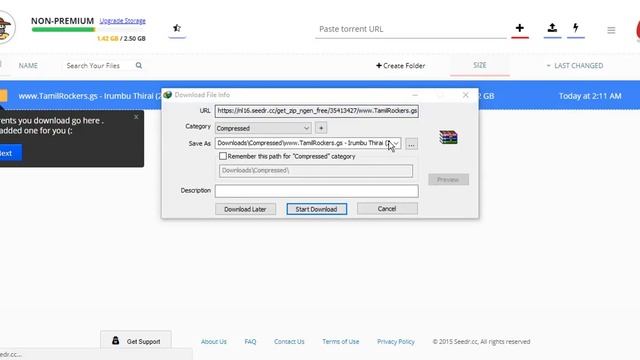Cancel the download dialog
Image resolution: width=640 pixels, height=360 pixels.
387,209
